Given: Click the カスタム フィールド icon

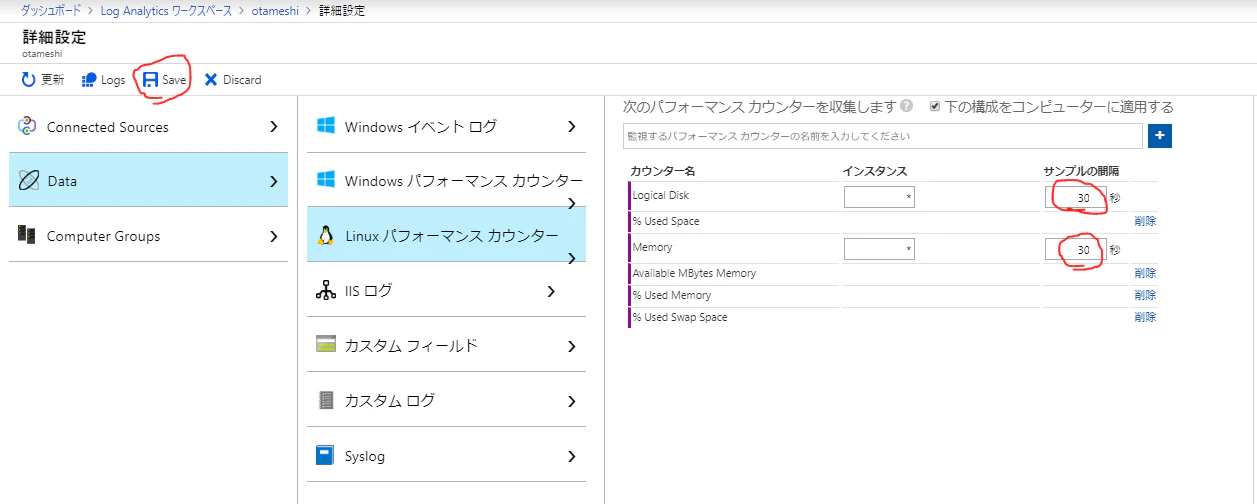Looking at the screenshot, I should tap(325, 345).
